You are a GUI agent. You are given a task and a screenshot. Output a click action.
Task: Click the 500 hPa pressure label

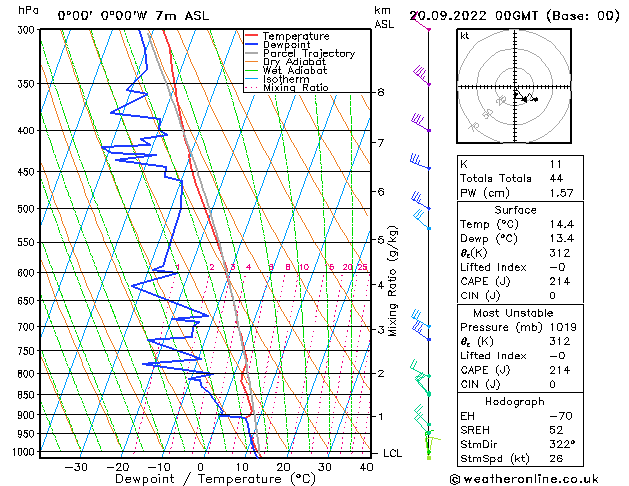28,209
